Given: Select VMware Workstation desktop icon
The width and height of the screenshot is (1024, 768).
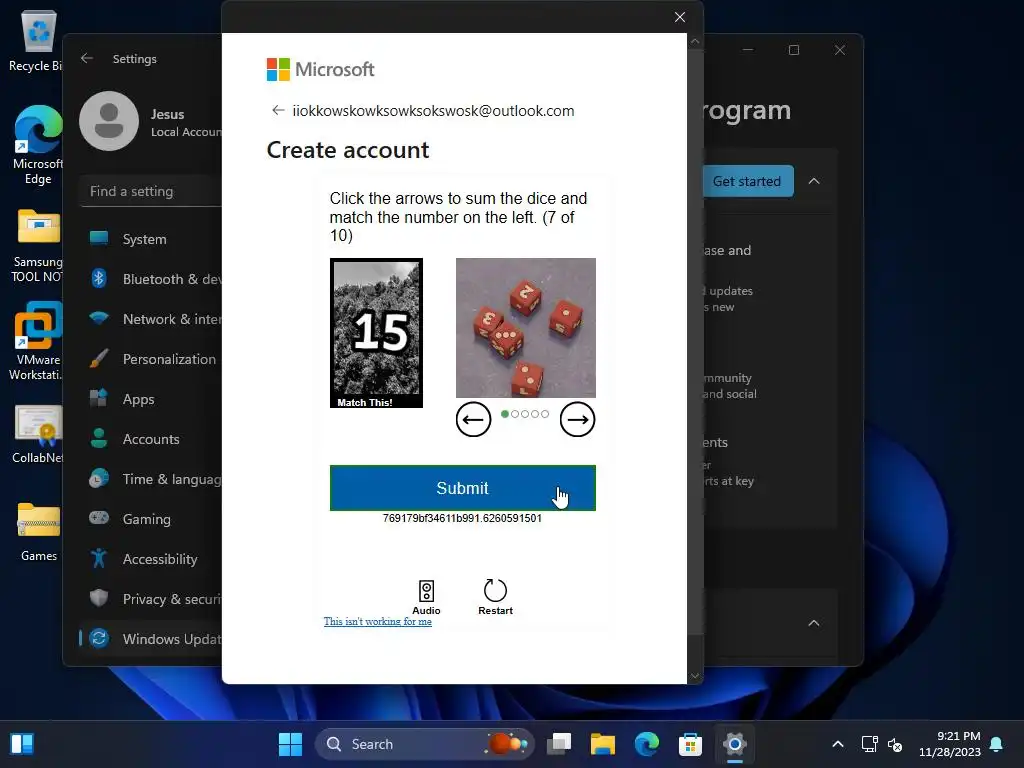Looking at the screenshot, I should tap(38, 341).
